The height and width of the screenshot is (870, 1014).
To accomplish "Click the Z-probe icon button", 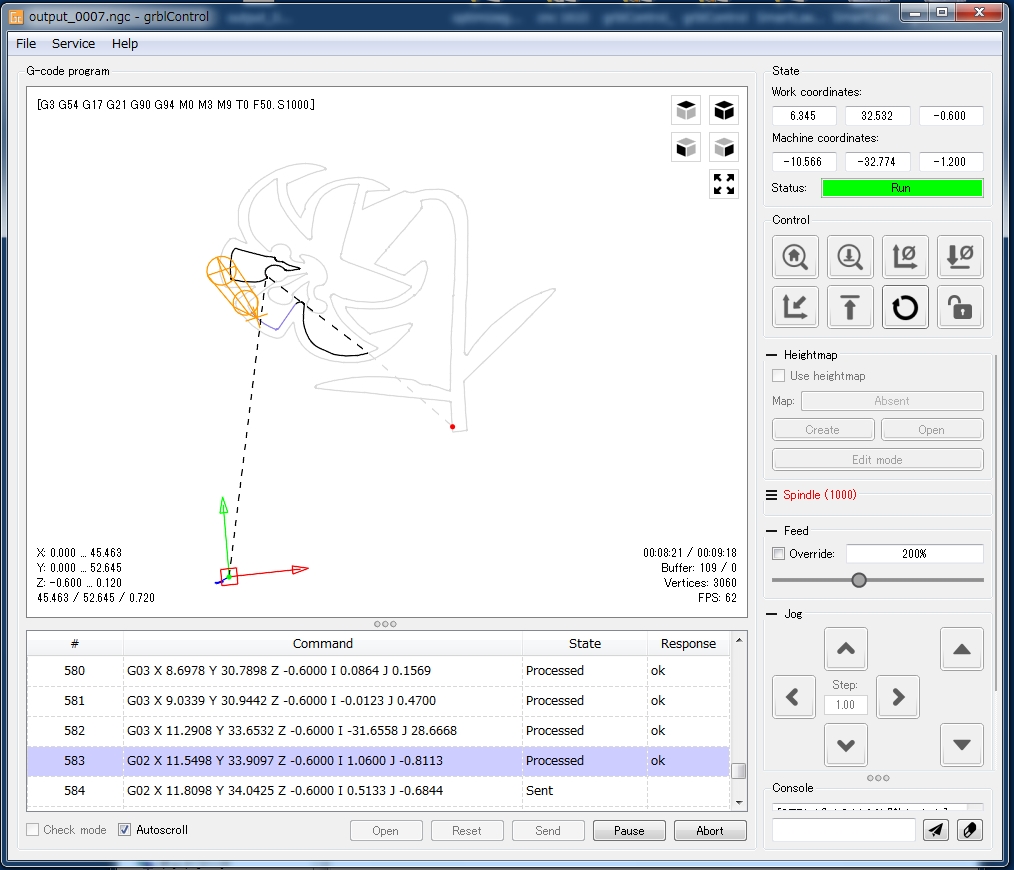I will click(850, 257).
